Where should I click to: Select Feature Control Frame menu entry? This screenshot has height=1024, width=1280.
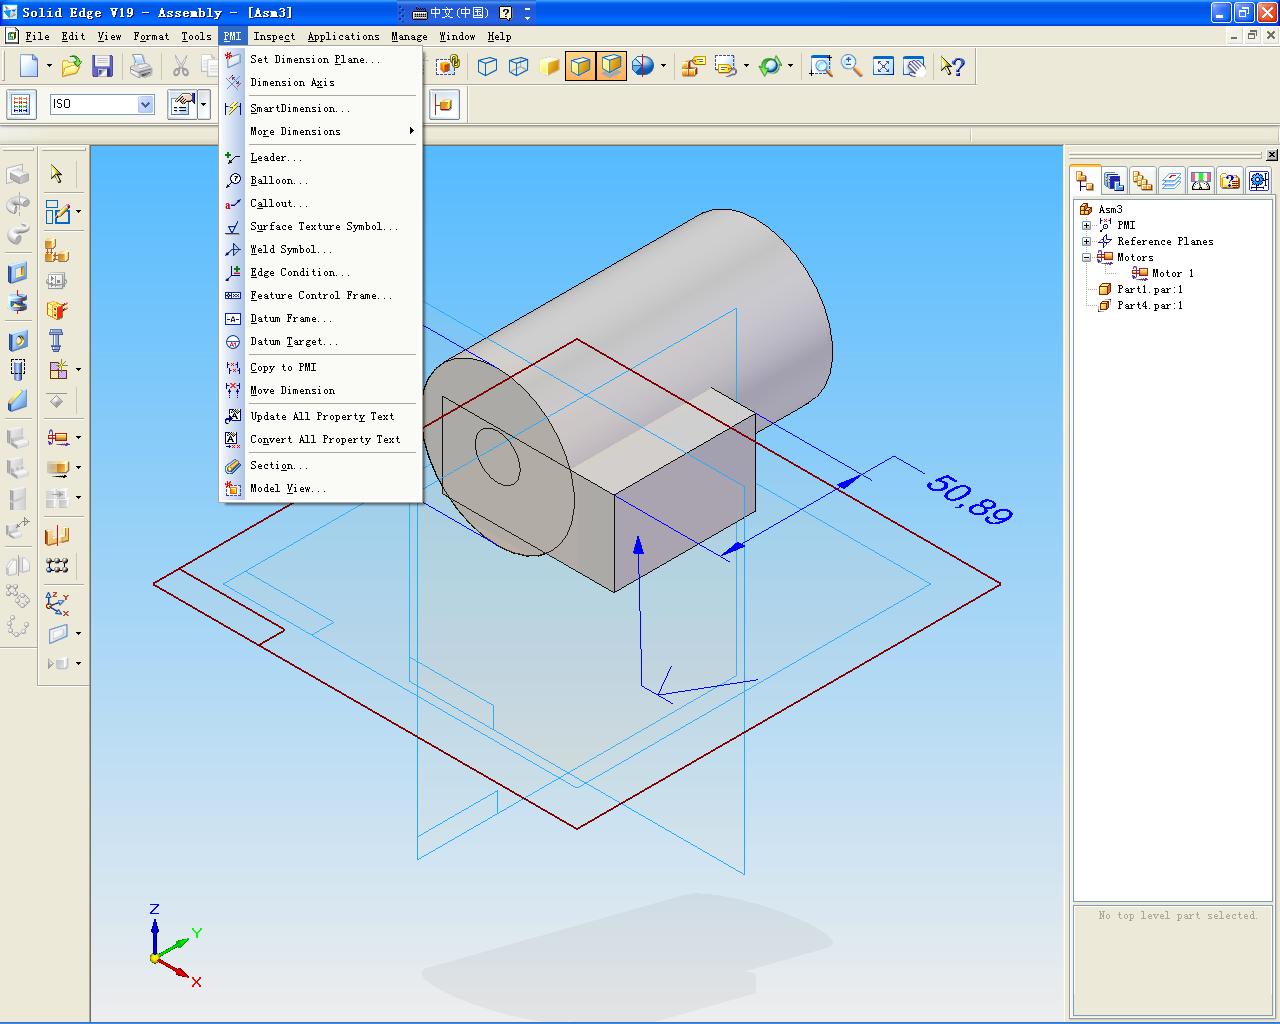[x=321, y=295]
